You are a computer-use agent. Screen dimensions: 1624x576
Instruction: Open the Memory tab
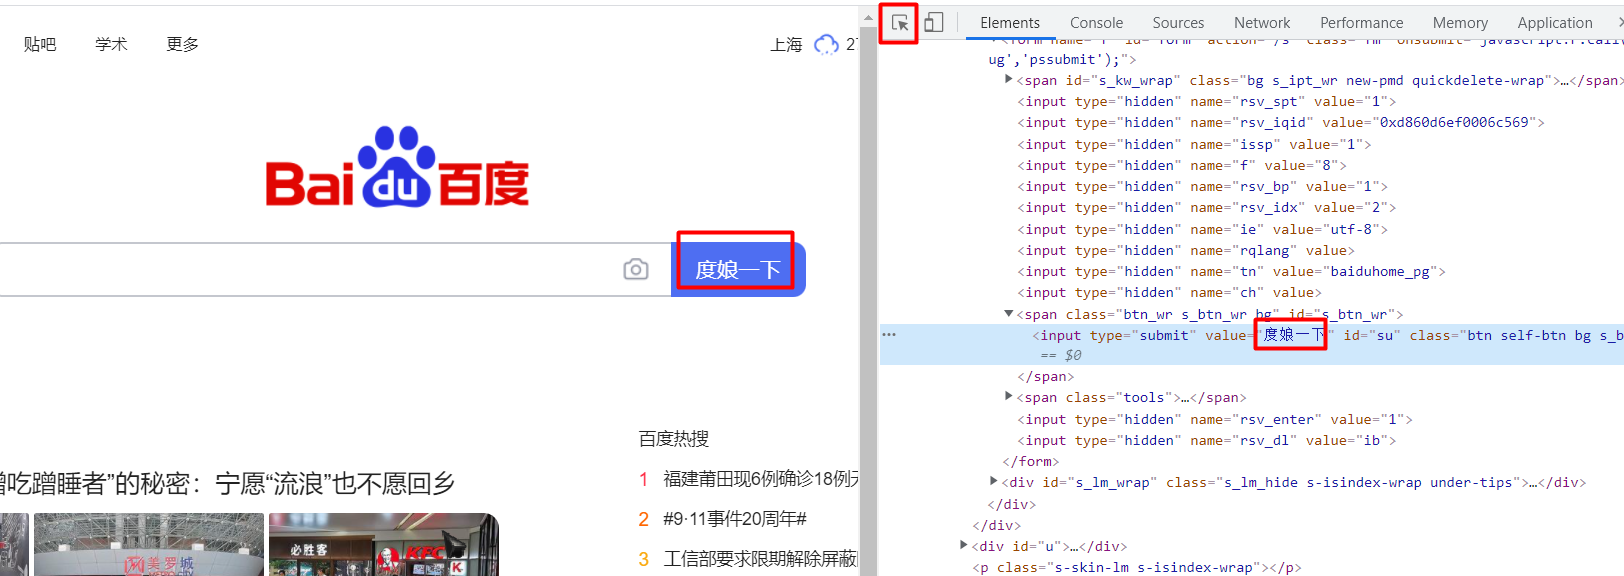pos(1460,23)
